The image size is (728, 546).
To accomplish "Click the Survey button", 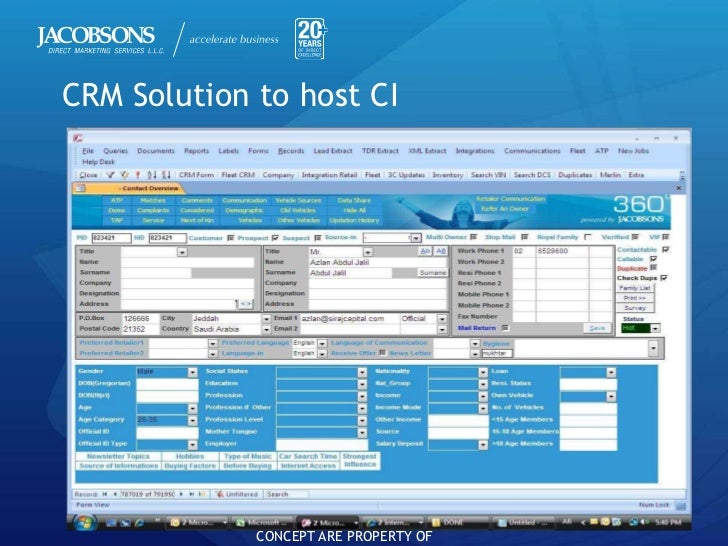I will [635, 308].
